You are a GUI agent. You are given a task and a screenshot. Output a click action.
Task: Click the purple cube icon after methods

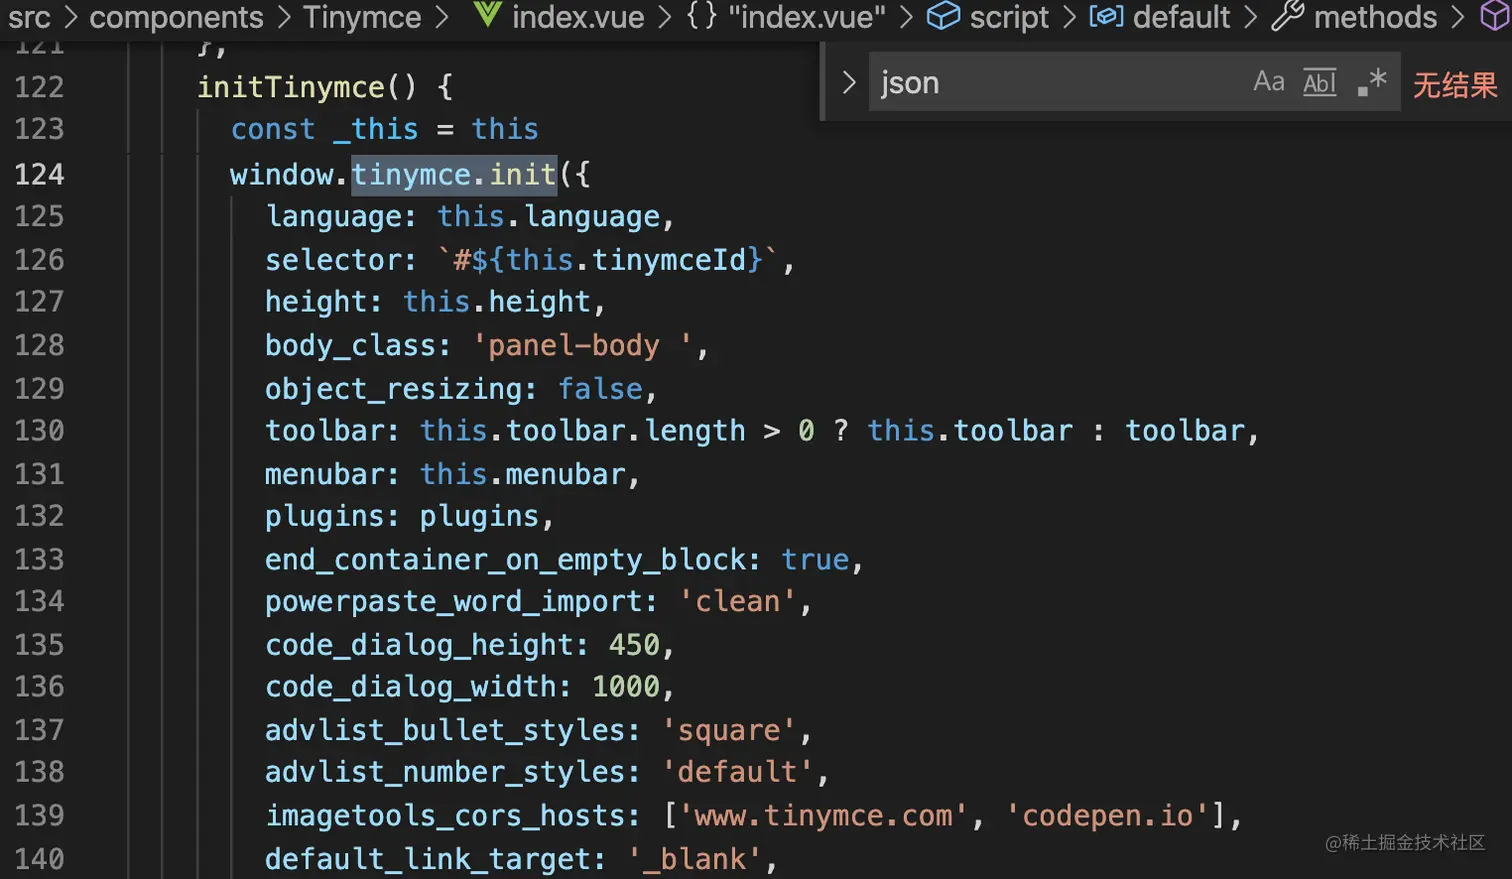(x=1494, y=16)
